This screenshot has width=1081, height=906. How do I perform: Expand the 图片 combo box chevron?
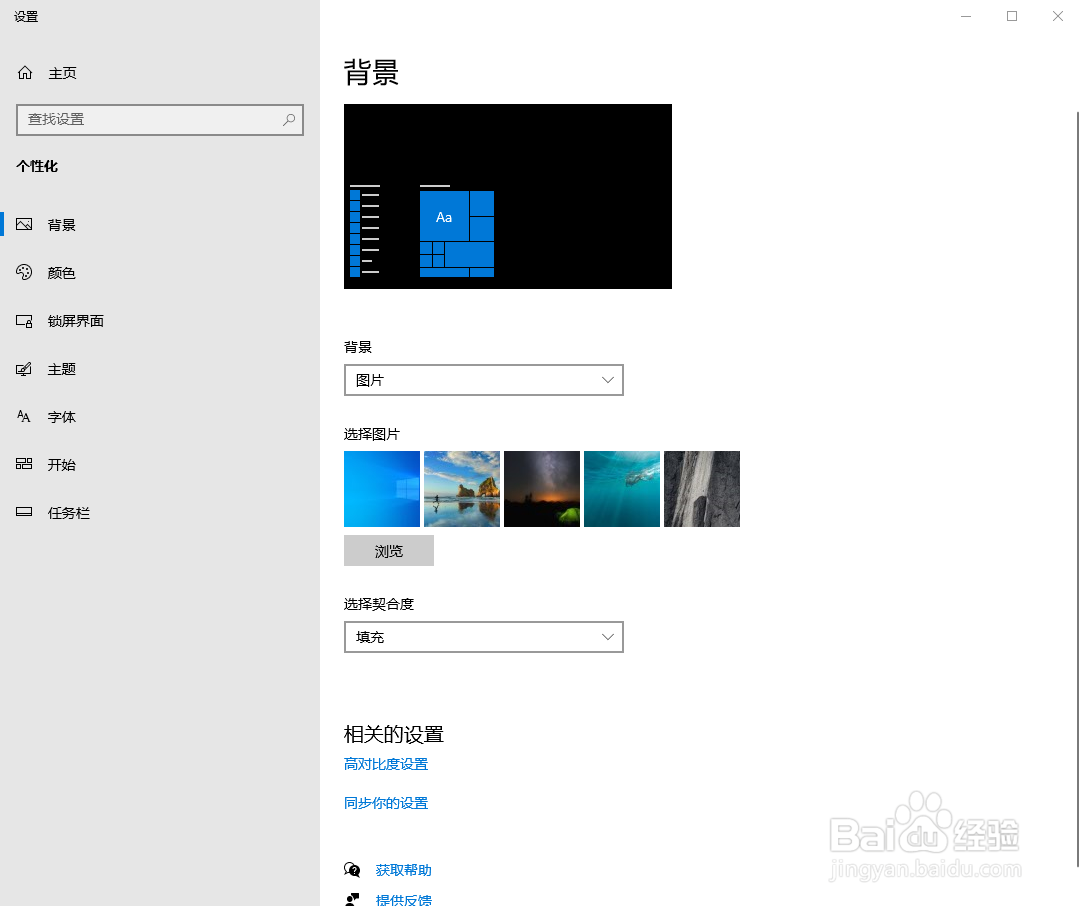(607, 380)
